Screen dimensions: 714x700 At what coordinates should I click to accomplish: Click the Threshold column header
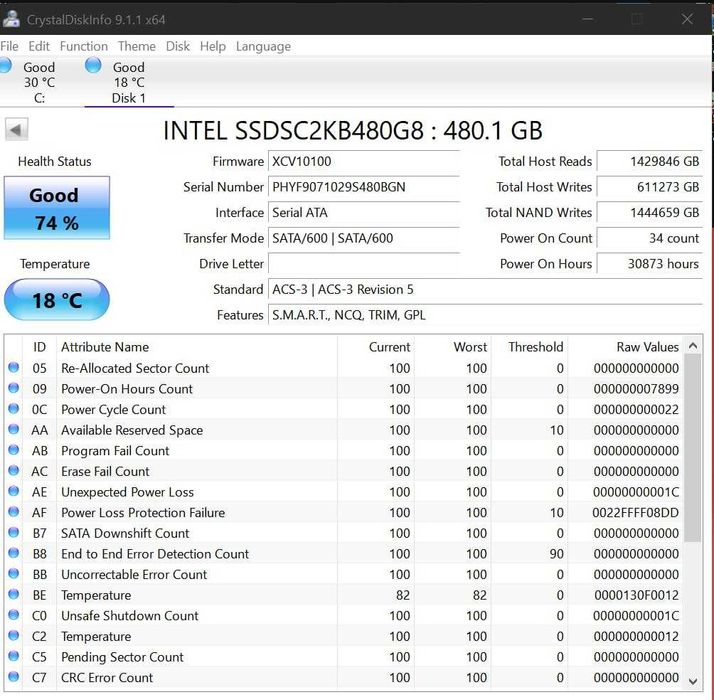(529, 347)
